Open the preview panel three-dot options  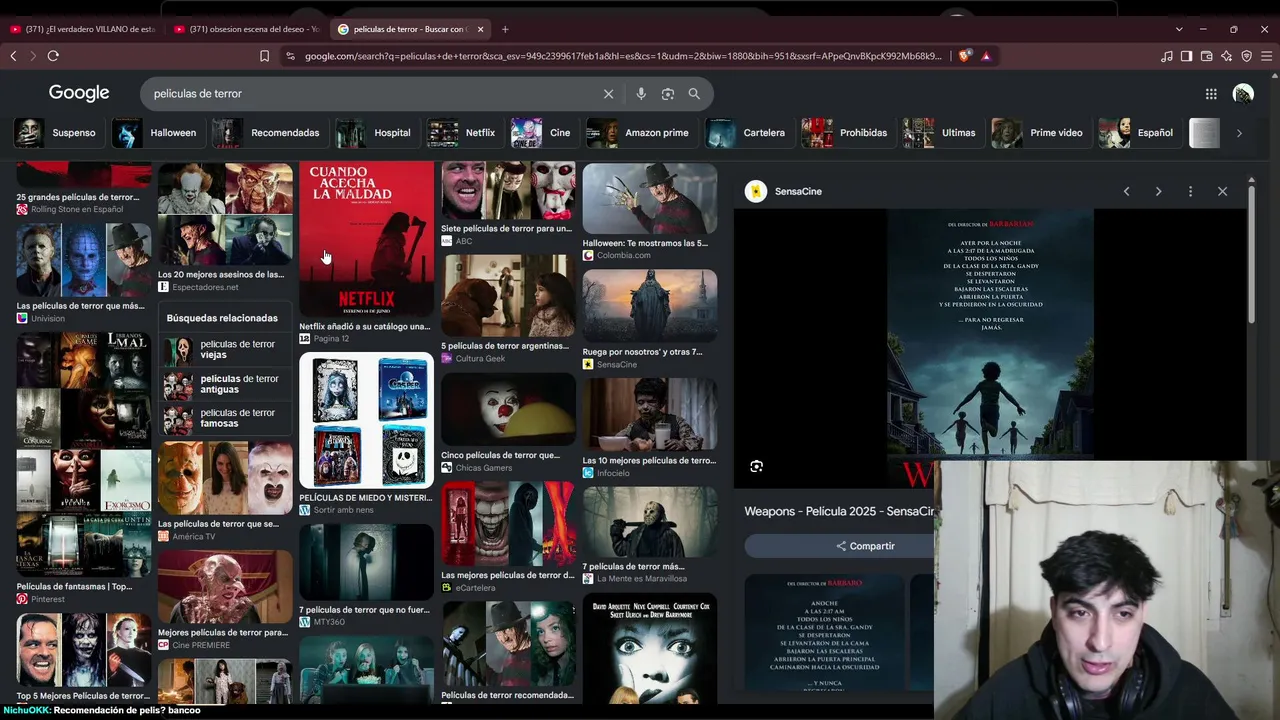tap(1190, 191)
